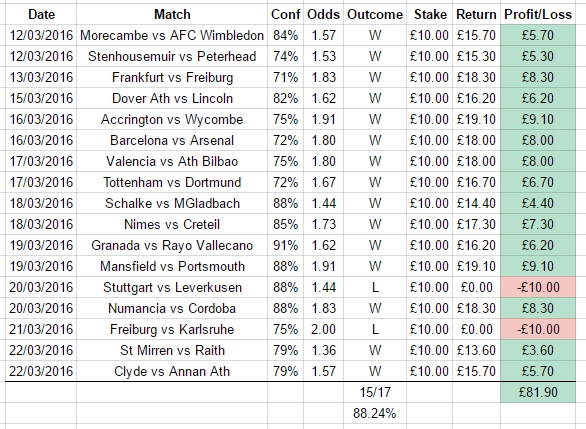
Task: Select the Odds column header
Action: click(x=323, y=15)
